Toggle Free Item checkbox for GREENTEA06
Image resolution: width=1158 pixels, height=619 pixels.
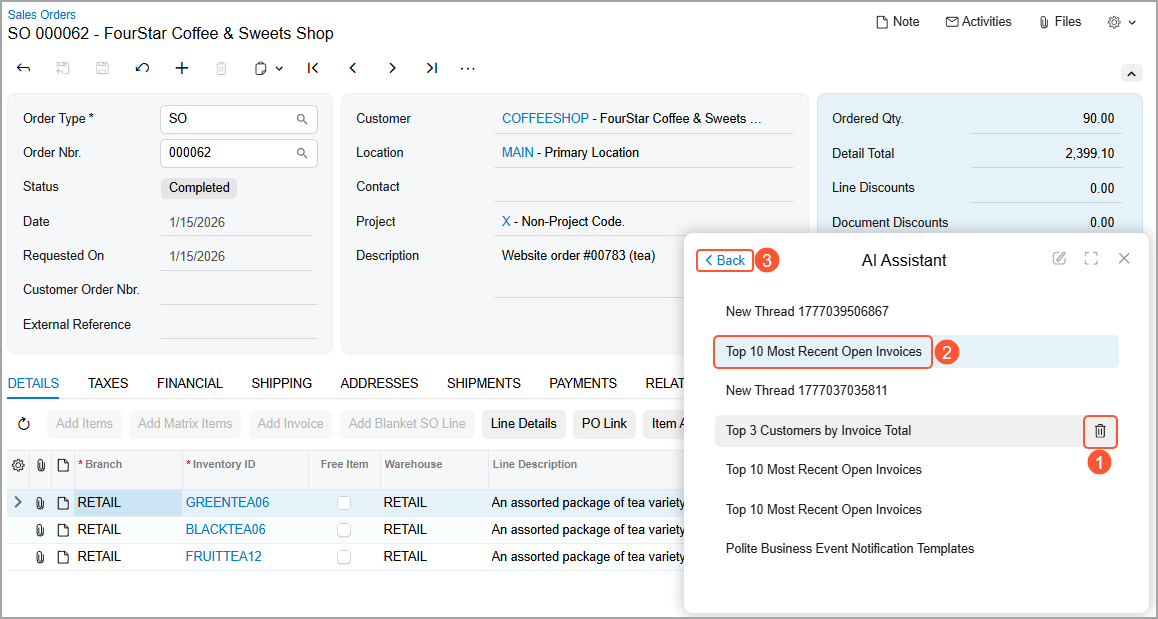344,503
